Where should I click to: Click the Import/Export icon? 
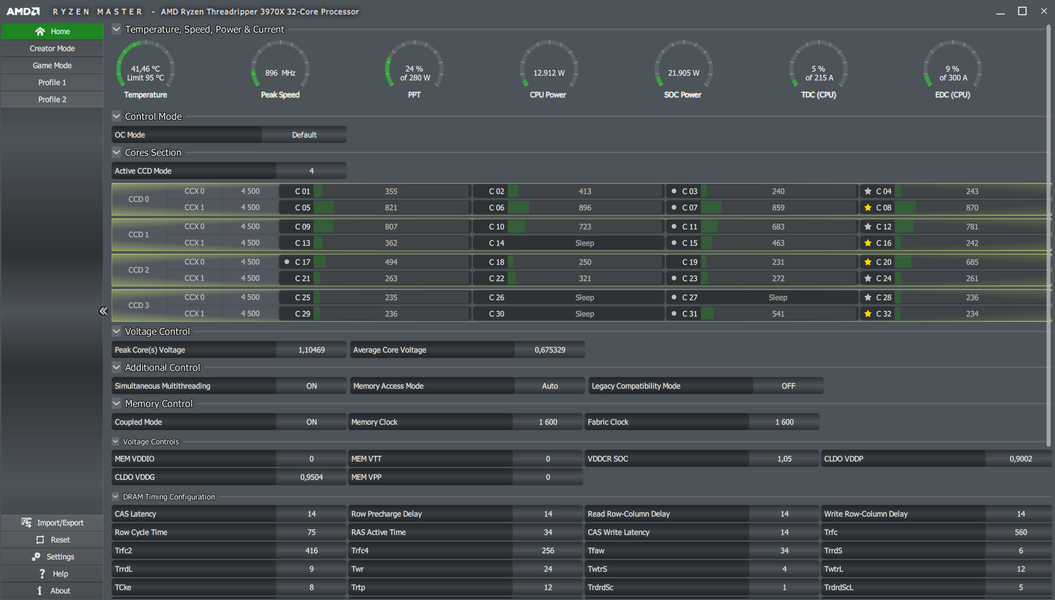point(26,523)
